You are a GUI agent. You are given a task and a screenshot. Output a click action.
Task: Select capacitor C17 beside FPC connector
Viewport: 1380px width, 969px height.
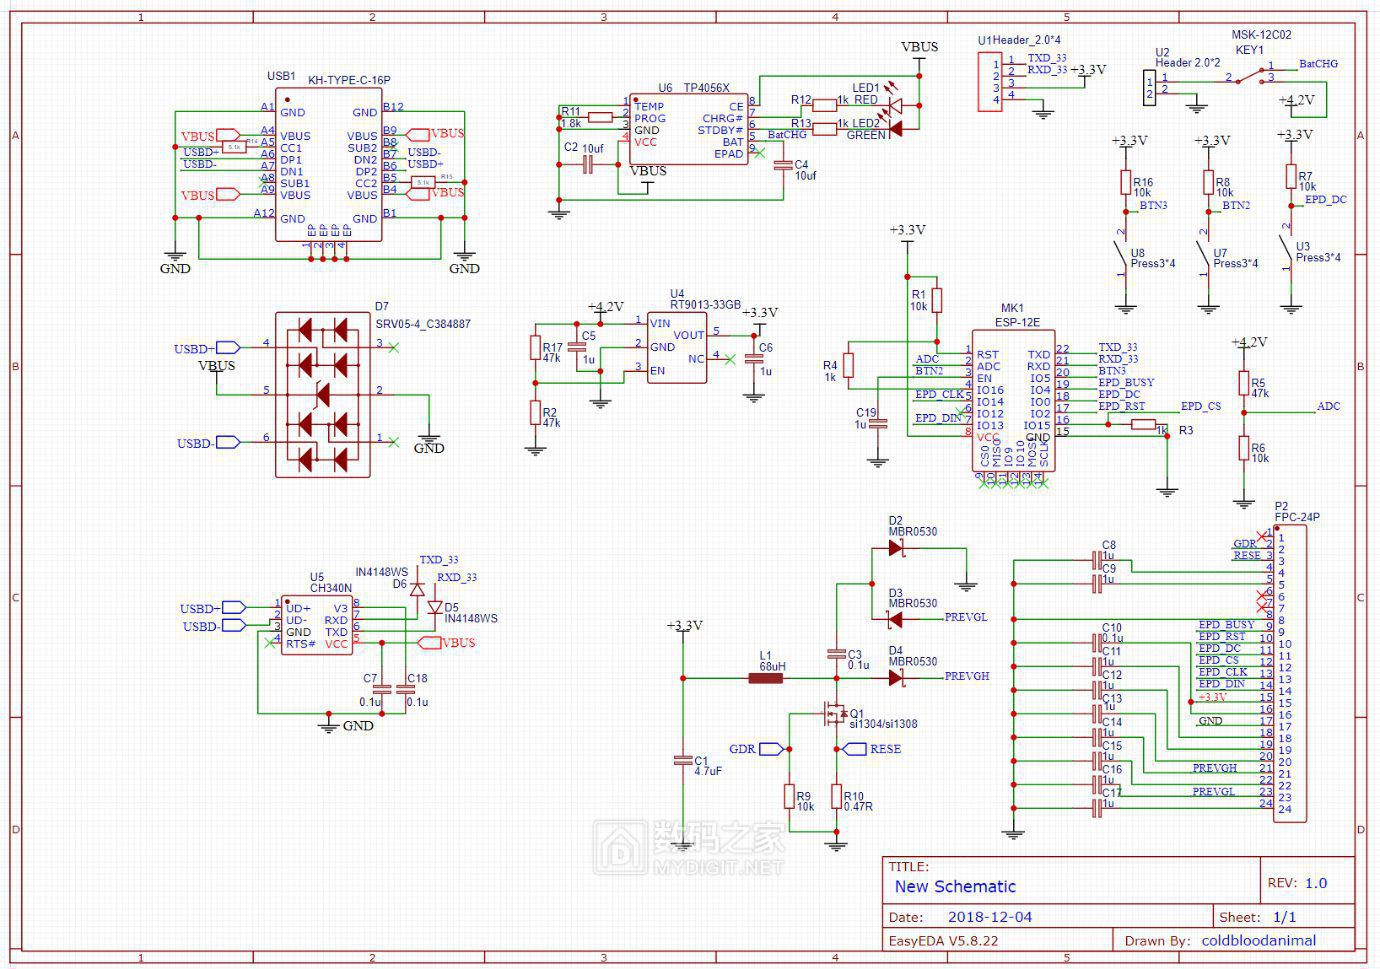pyautogui.click(x=1098, y=808)
